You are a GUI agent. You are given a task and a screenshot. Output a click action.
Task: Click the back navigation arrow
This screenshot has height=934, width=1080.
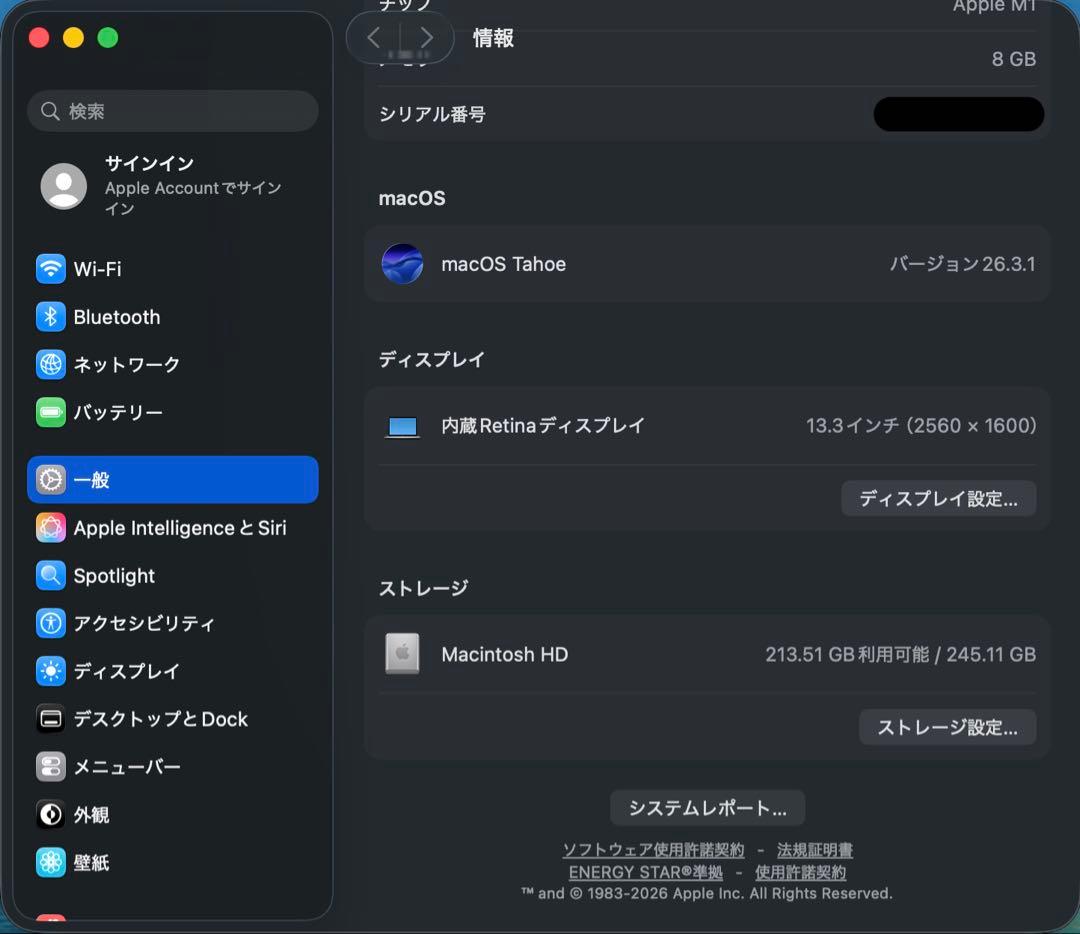(x=374, y=37)
